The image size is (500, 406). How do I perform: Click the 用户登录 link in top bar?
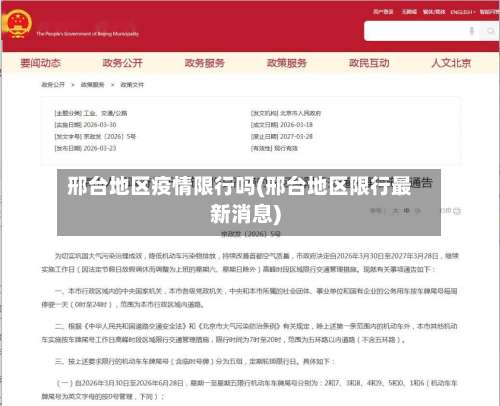click(383, 12)
